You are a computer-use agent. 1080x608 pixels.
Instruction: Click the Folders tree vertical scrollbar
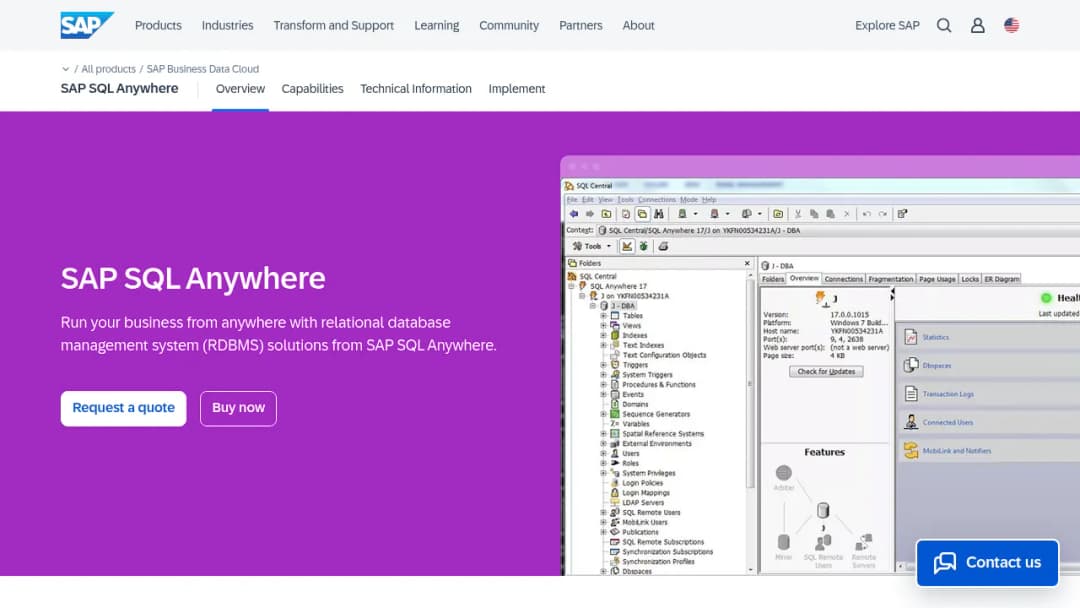pyautogui.click(x=750, y=421)
